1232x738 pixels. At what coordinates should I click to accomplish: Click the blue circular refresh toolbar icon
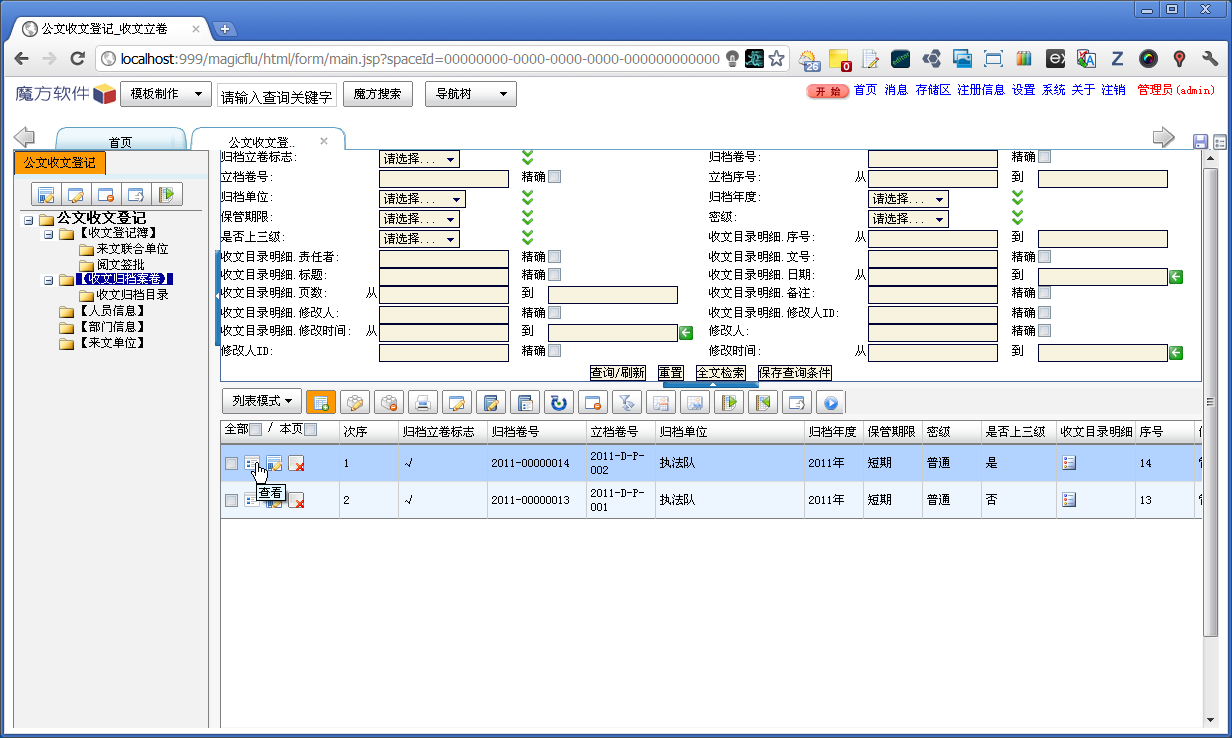tap(559, 402)
